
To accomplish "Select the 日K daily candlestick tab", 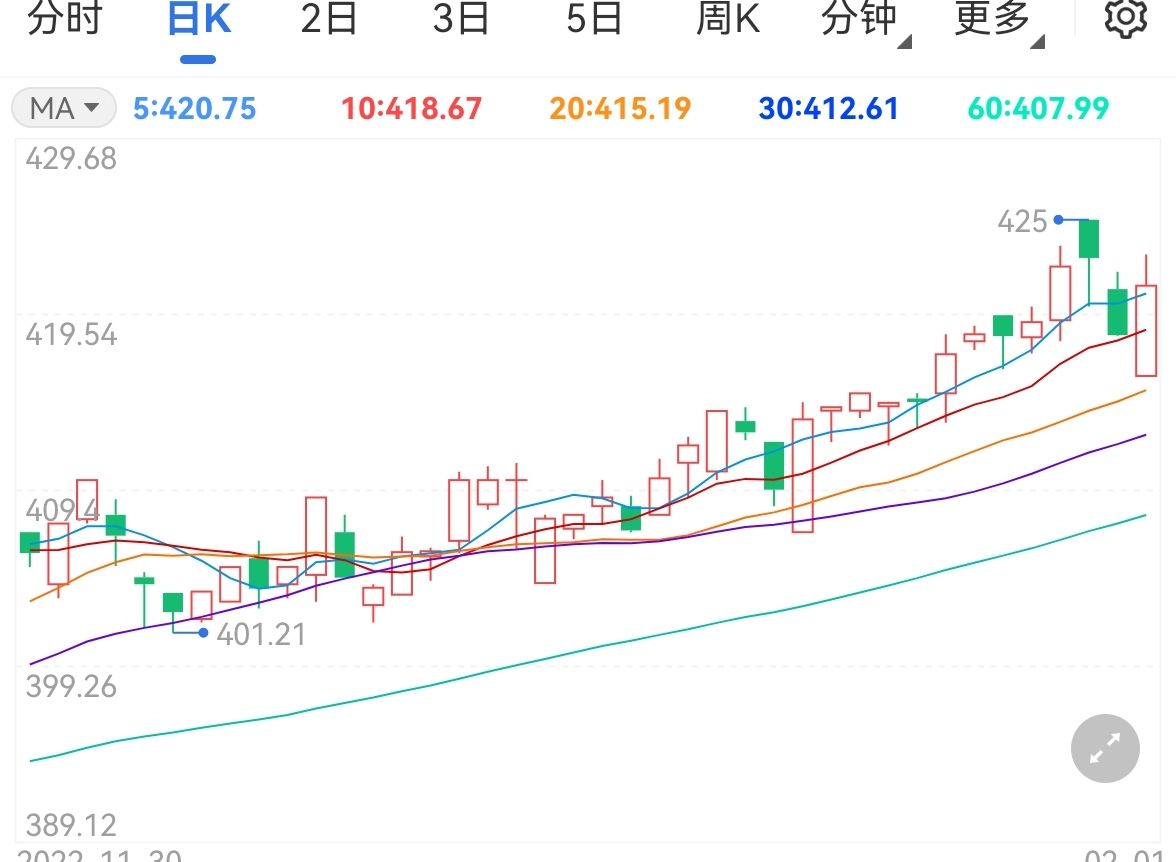I will (x=199, y=18).
